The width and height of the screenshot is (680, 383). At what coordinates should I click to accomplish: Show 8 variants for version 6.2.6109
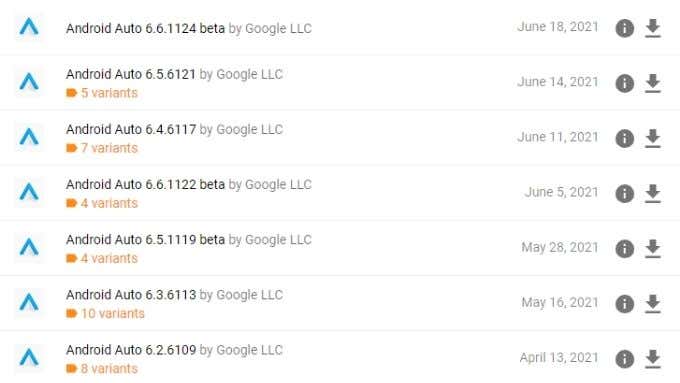(102, 368)
